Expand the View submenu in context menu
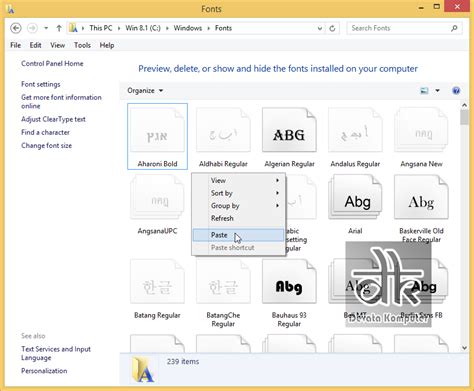 point(239,180)
